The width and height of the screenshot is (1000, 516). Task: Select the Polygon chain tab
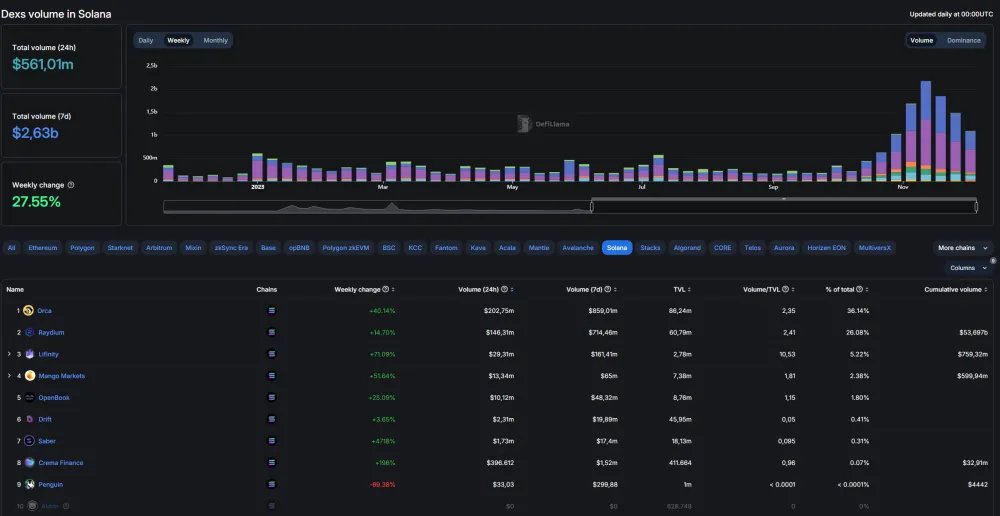[x=82, y=247]
